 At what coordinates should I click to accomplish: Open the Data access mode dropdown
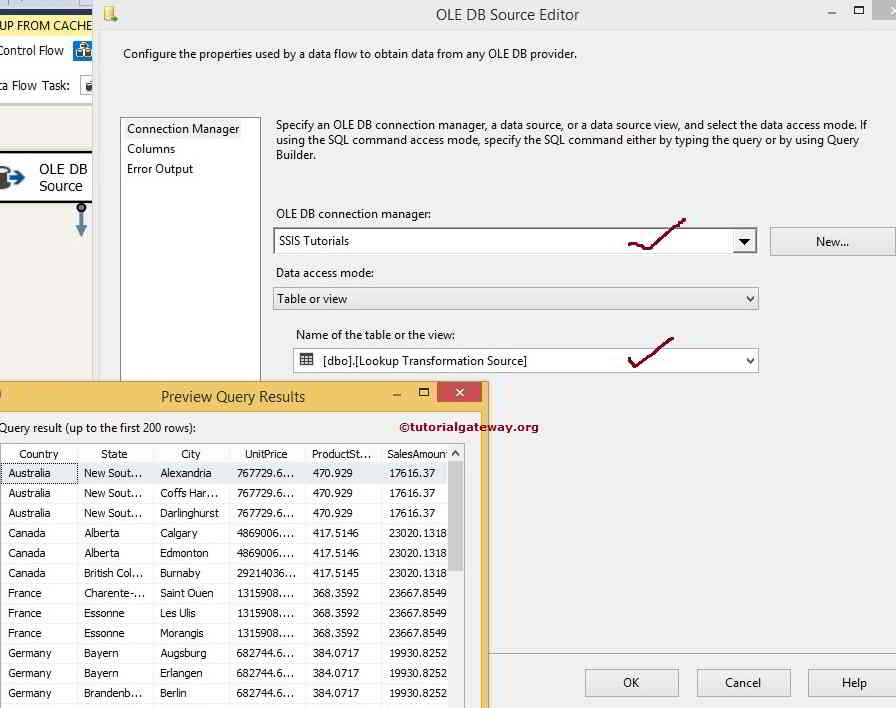tap(747, 298)
